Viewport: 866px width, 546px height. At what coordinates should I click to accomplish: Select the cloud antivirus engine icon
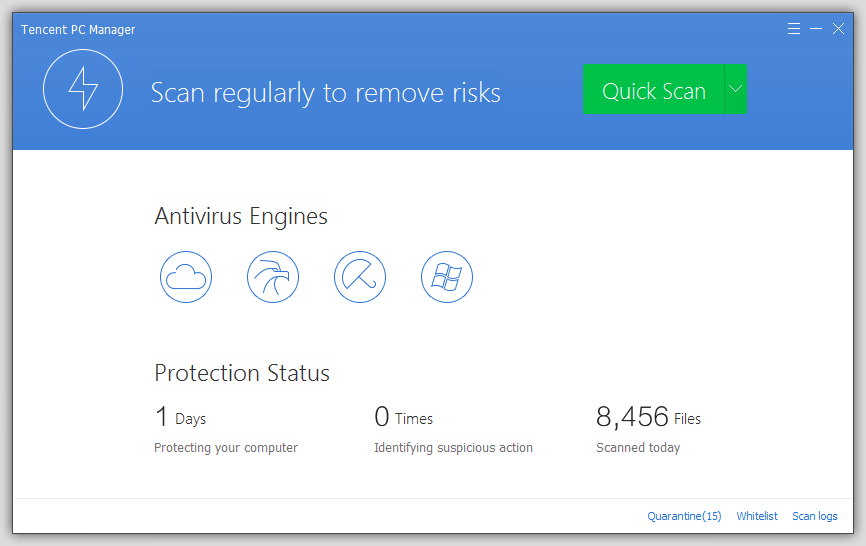186,276
